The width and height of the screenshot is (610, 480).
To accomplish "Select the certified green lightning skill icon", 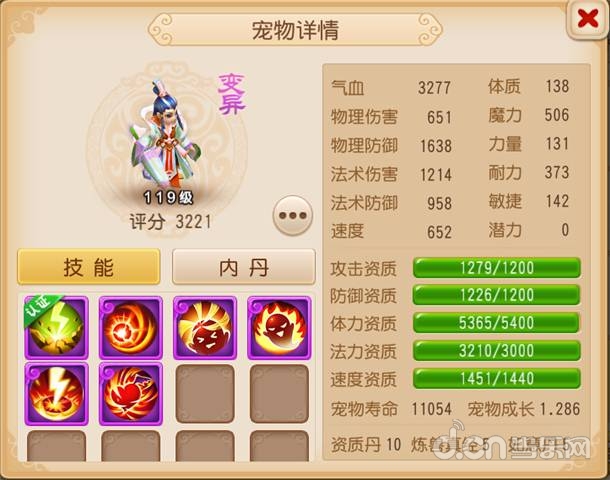I will (x=56, y=328).
